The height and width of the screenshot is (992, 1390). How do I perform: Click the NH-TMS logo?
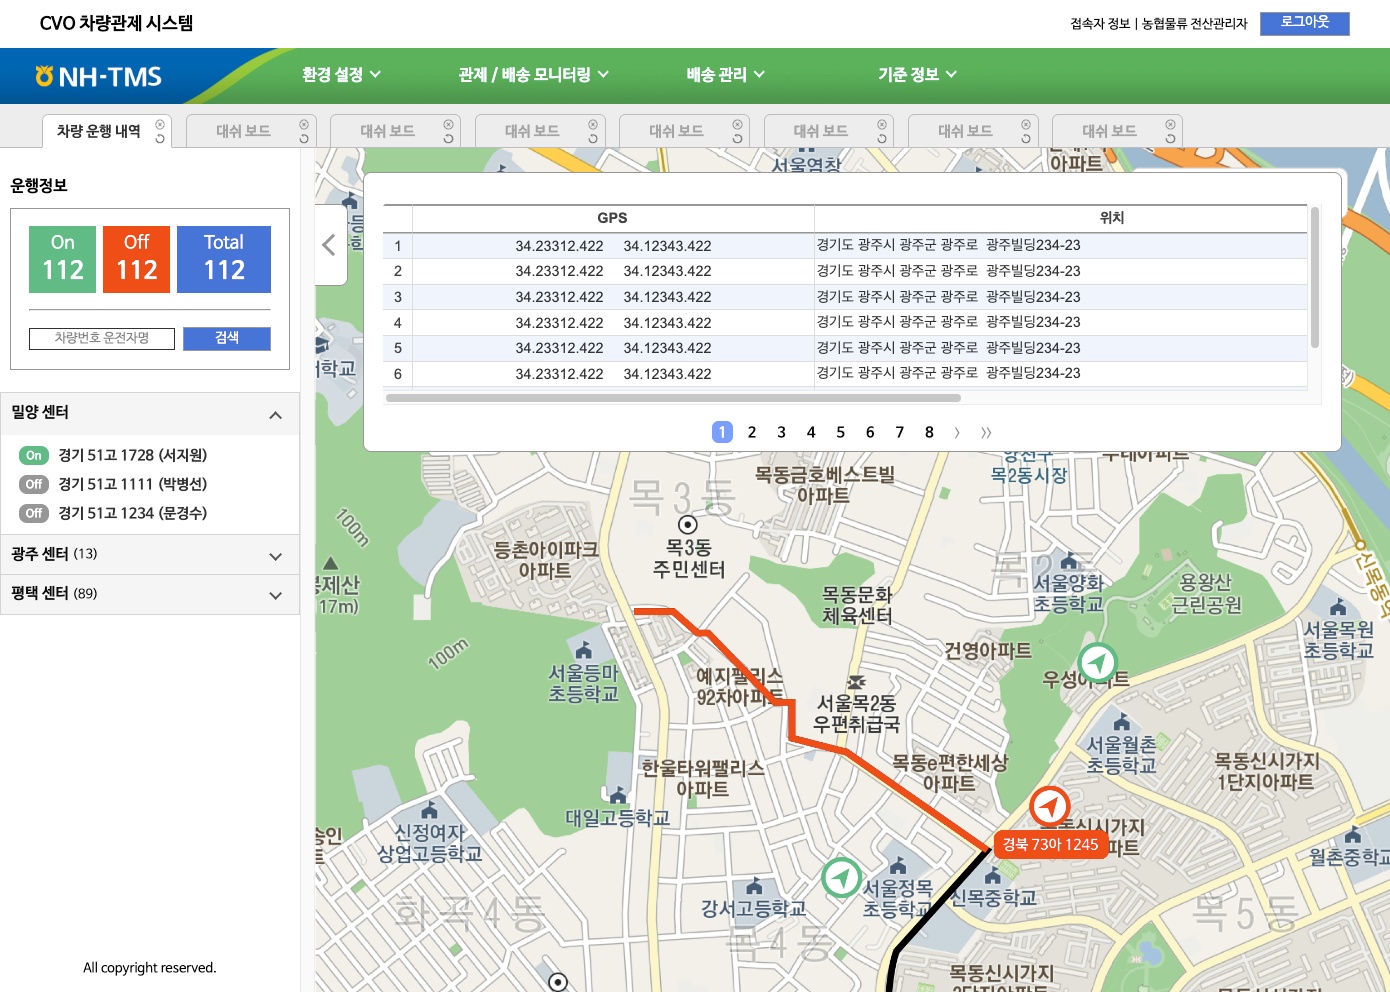click(98, 77)
